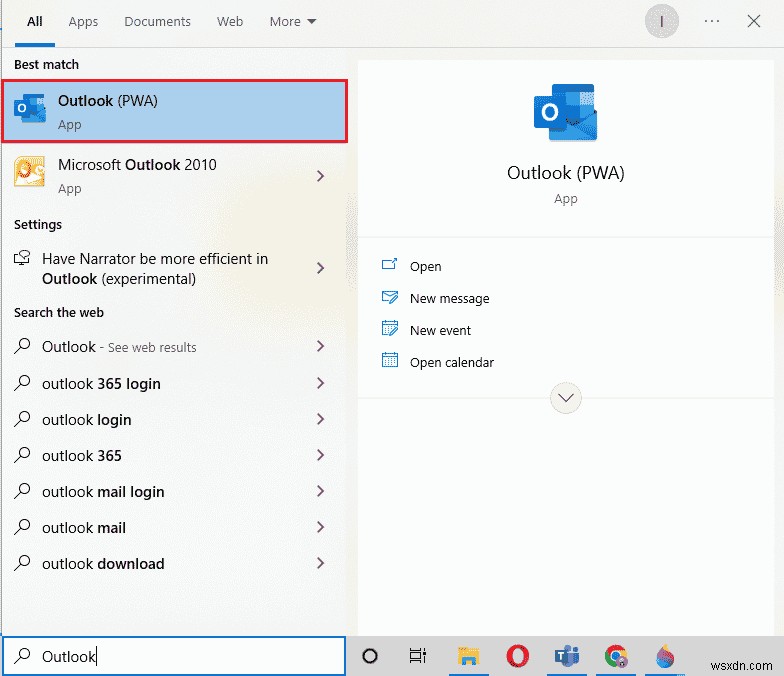Expand arrow for 'outlook 365' suggestion
The width and height of the screenshot is (784, 676).
(320, 456)
